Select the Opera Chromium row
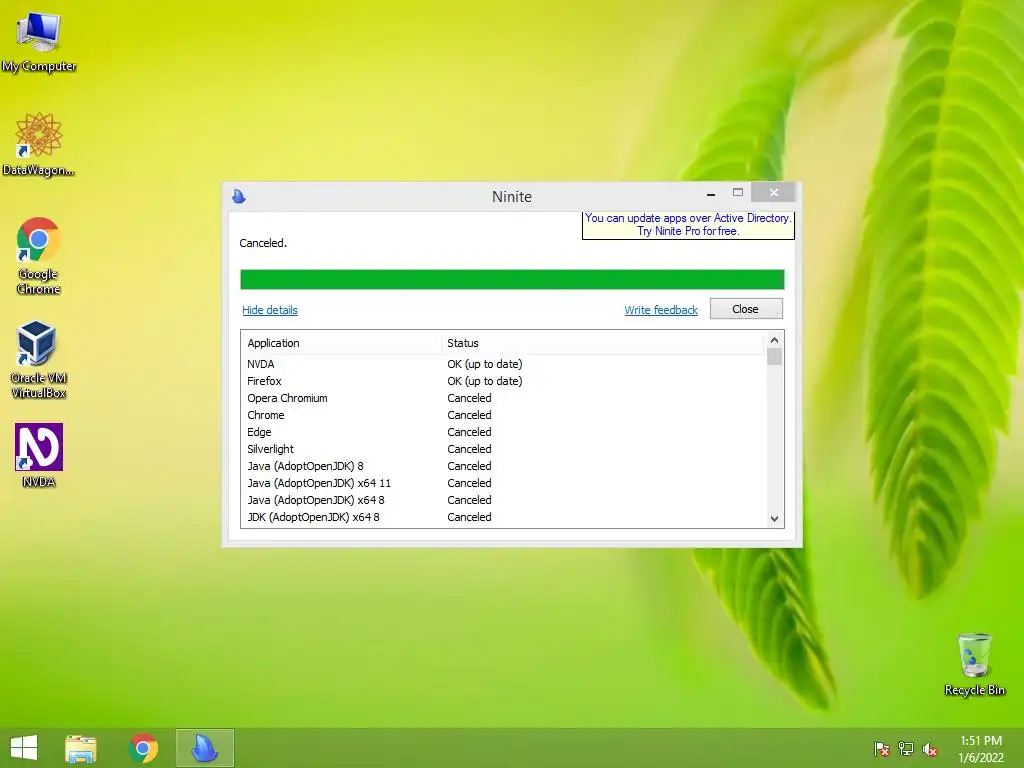 [503, 398]
